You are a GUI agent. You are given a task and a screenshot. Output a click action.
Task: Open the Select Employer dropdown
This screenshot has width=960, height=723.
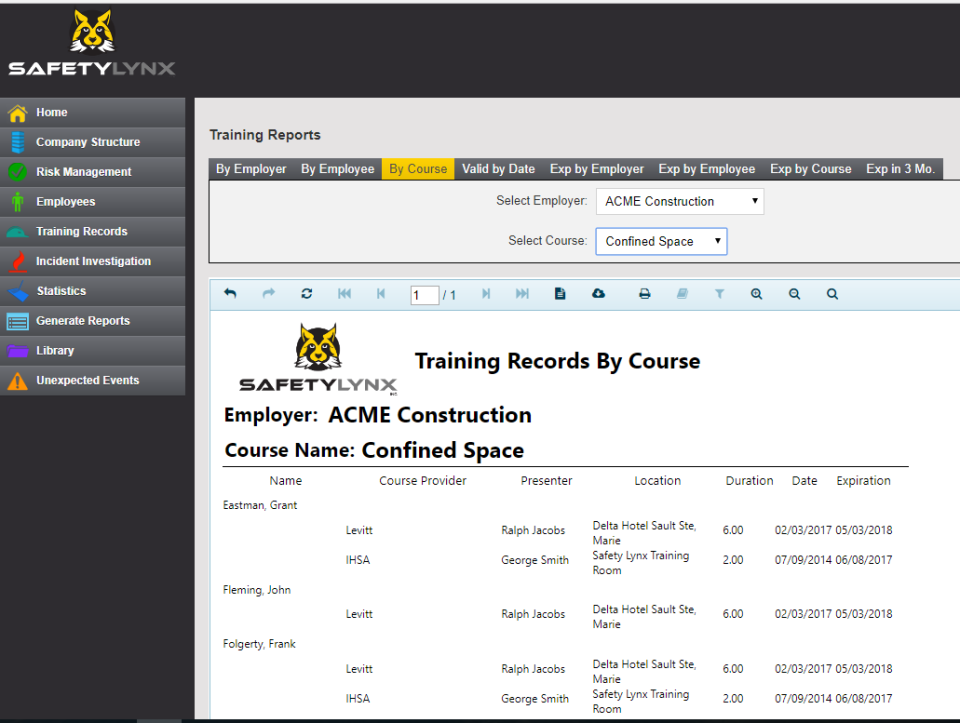680,201
